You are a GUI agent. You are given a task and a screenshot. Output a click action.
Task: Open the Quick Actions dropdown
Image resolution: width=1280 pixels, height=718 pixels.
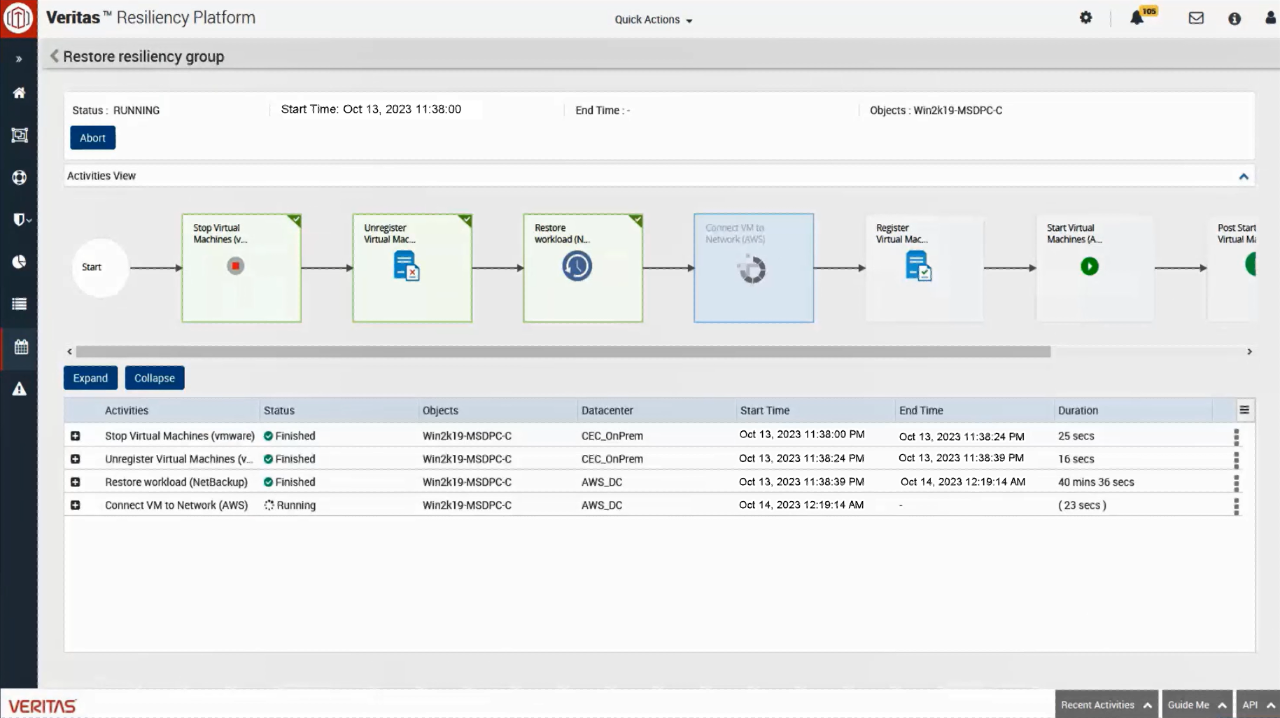point(653,20)
